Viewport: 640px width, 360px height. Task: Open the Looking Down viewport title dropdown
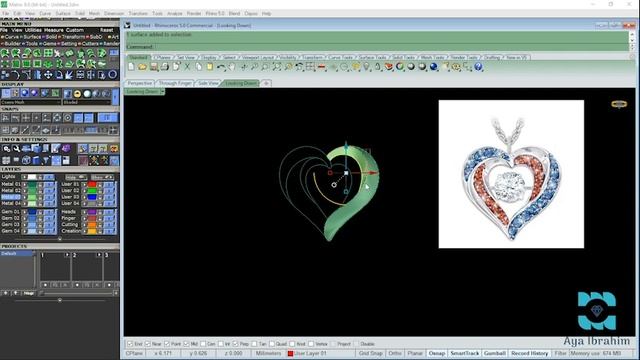pyautogui.click(x=162, y=92)
